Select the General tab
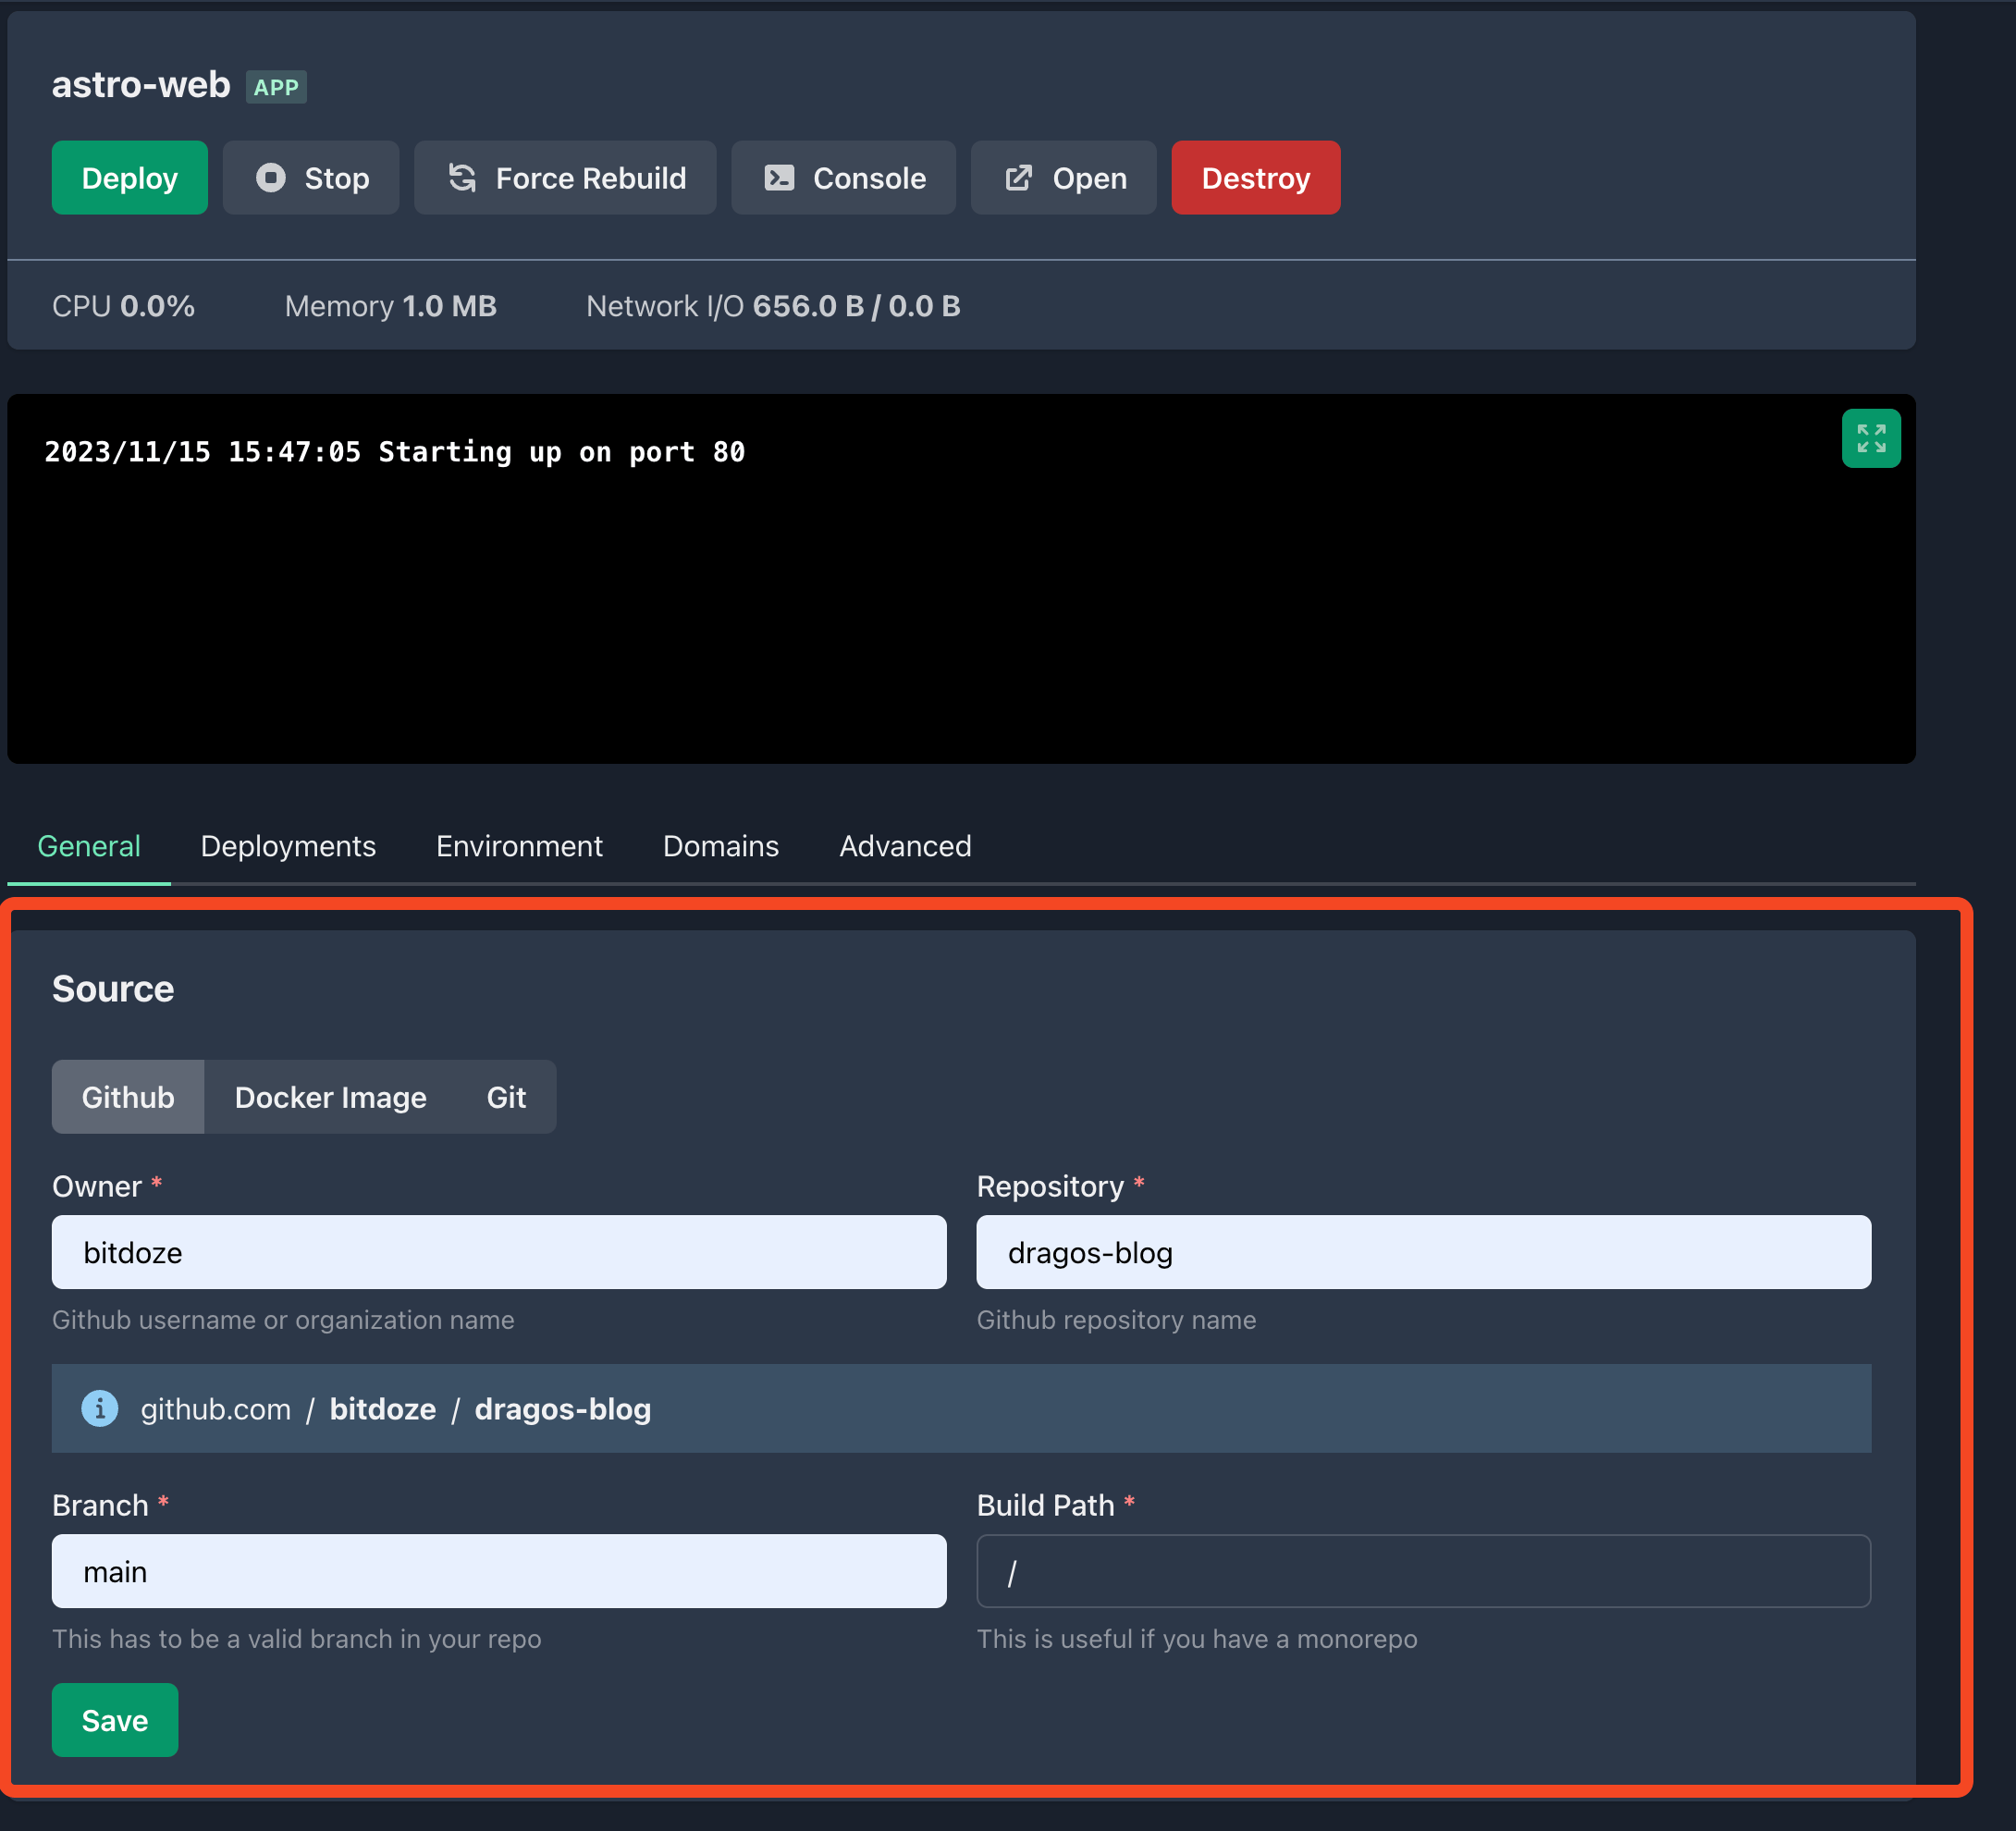 (89, 846)
